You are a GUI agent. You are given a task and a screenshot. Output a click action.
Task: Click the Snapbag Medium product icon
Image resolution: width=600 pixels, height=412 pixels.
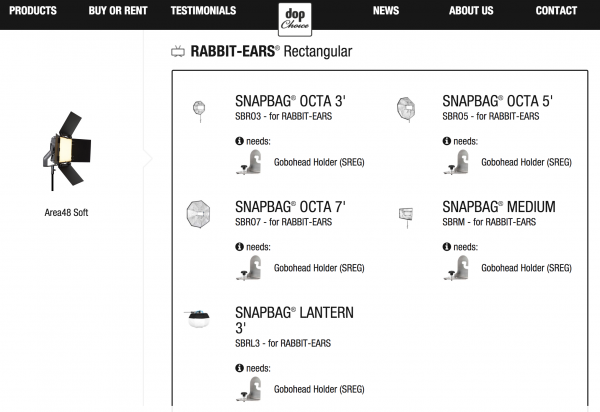(406, 215)
